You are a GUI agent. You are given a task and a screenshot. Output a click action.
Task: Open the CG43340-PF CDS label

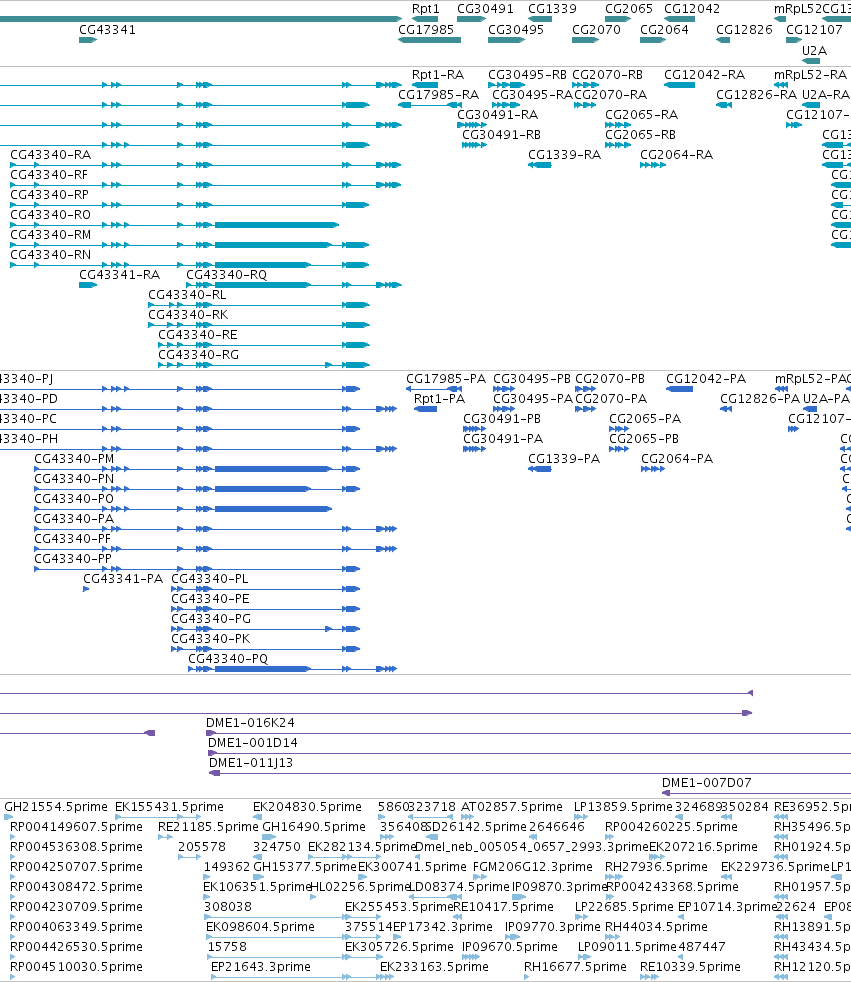(73, 539)
